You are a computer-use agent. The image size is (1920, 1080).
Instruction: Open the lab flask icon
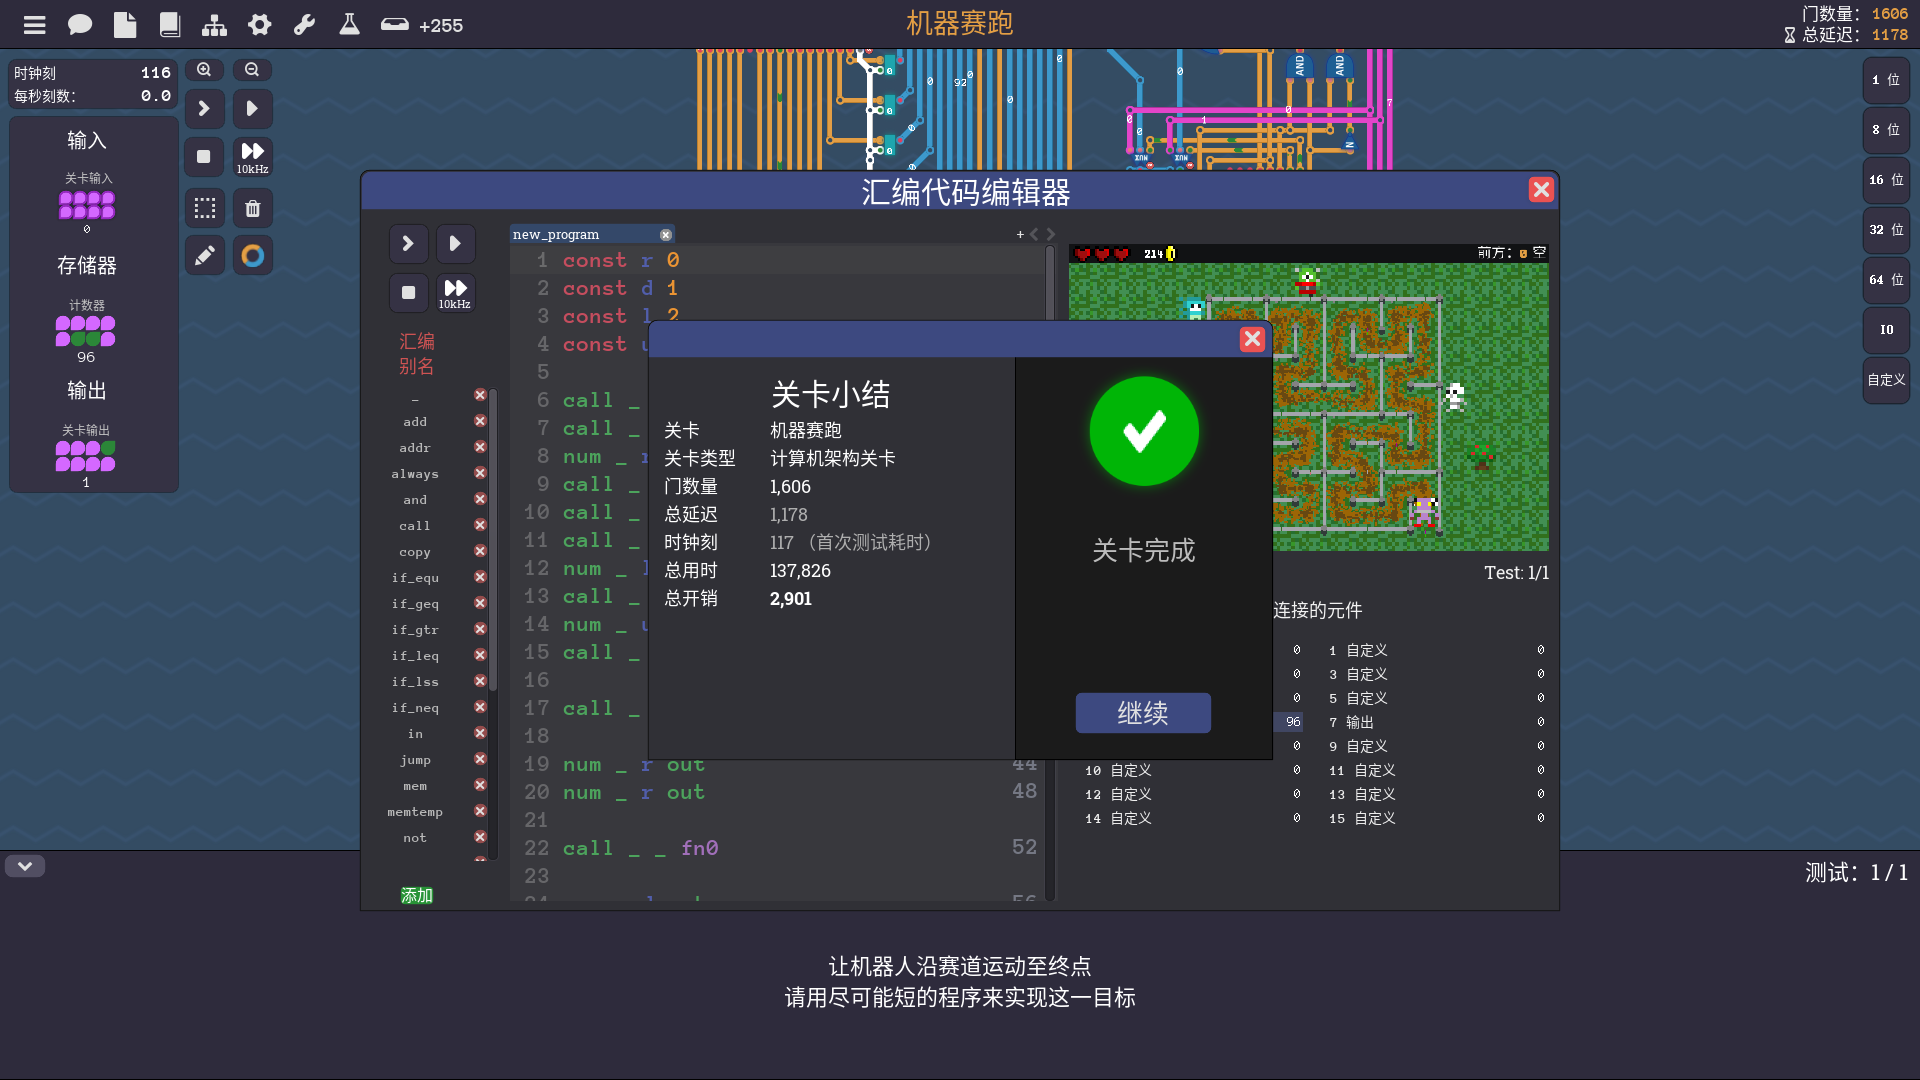[x=349, y=25]
